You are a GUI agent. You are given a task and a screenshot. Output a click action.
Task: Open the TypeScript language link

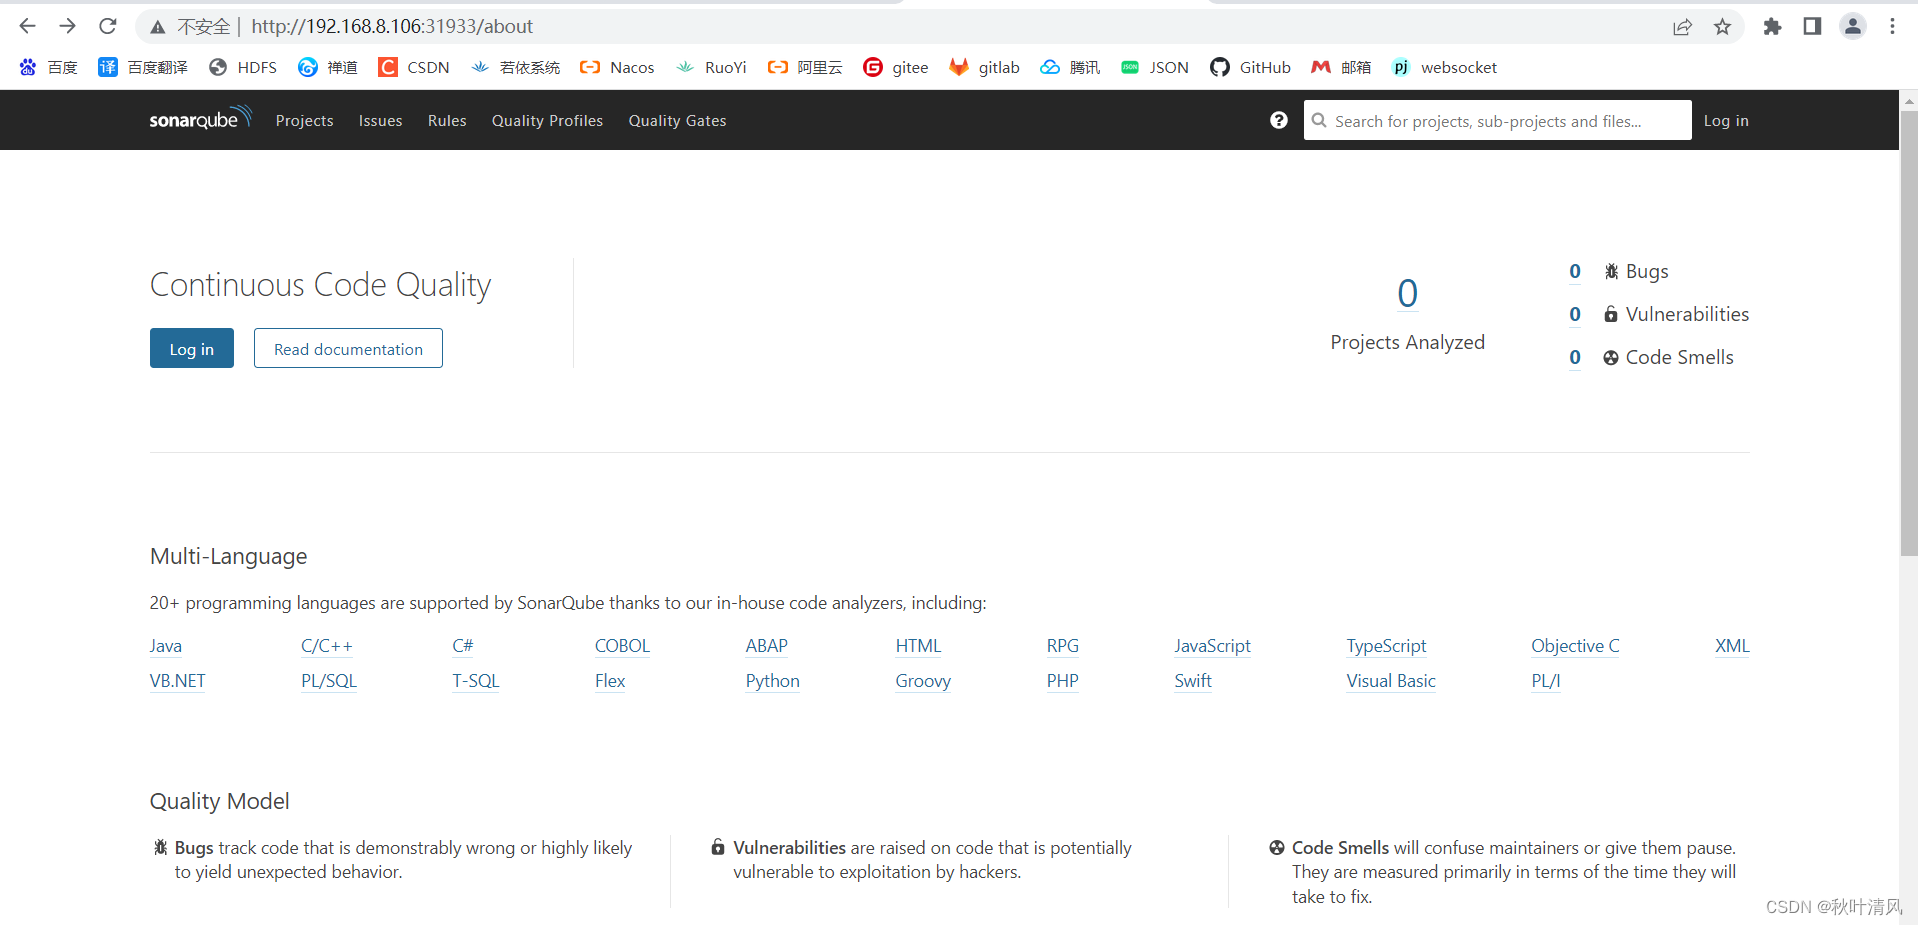1386,646
